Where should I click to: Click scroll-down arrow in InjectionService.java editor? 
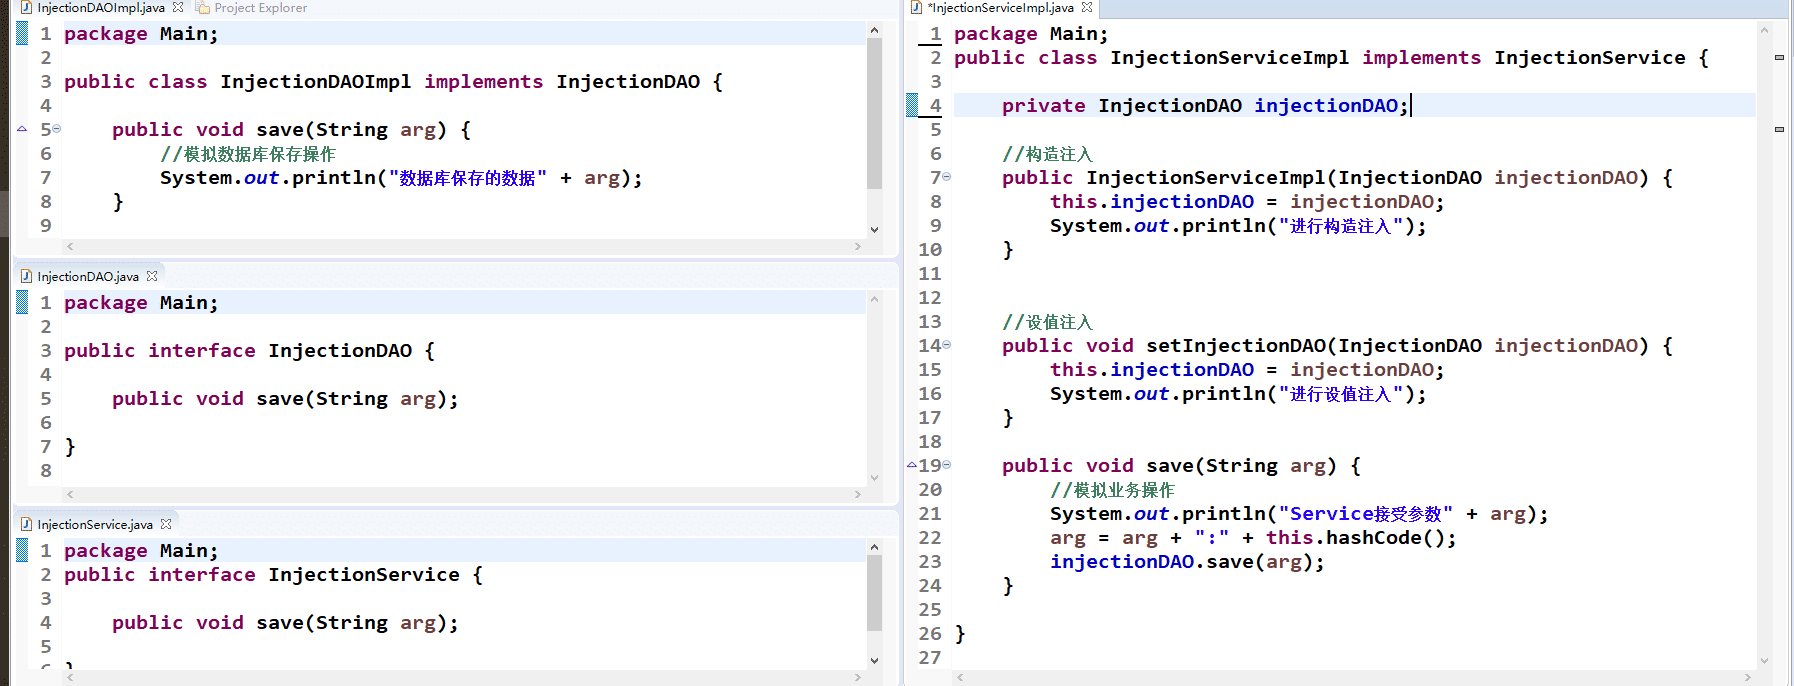click(874, 660)
